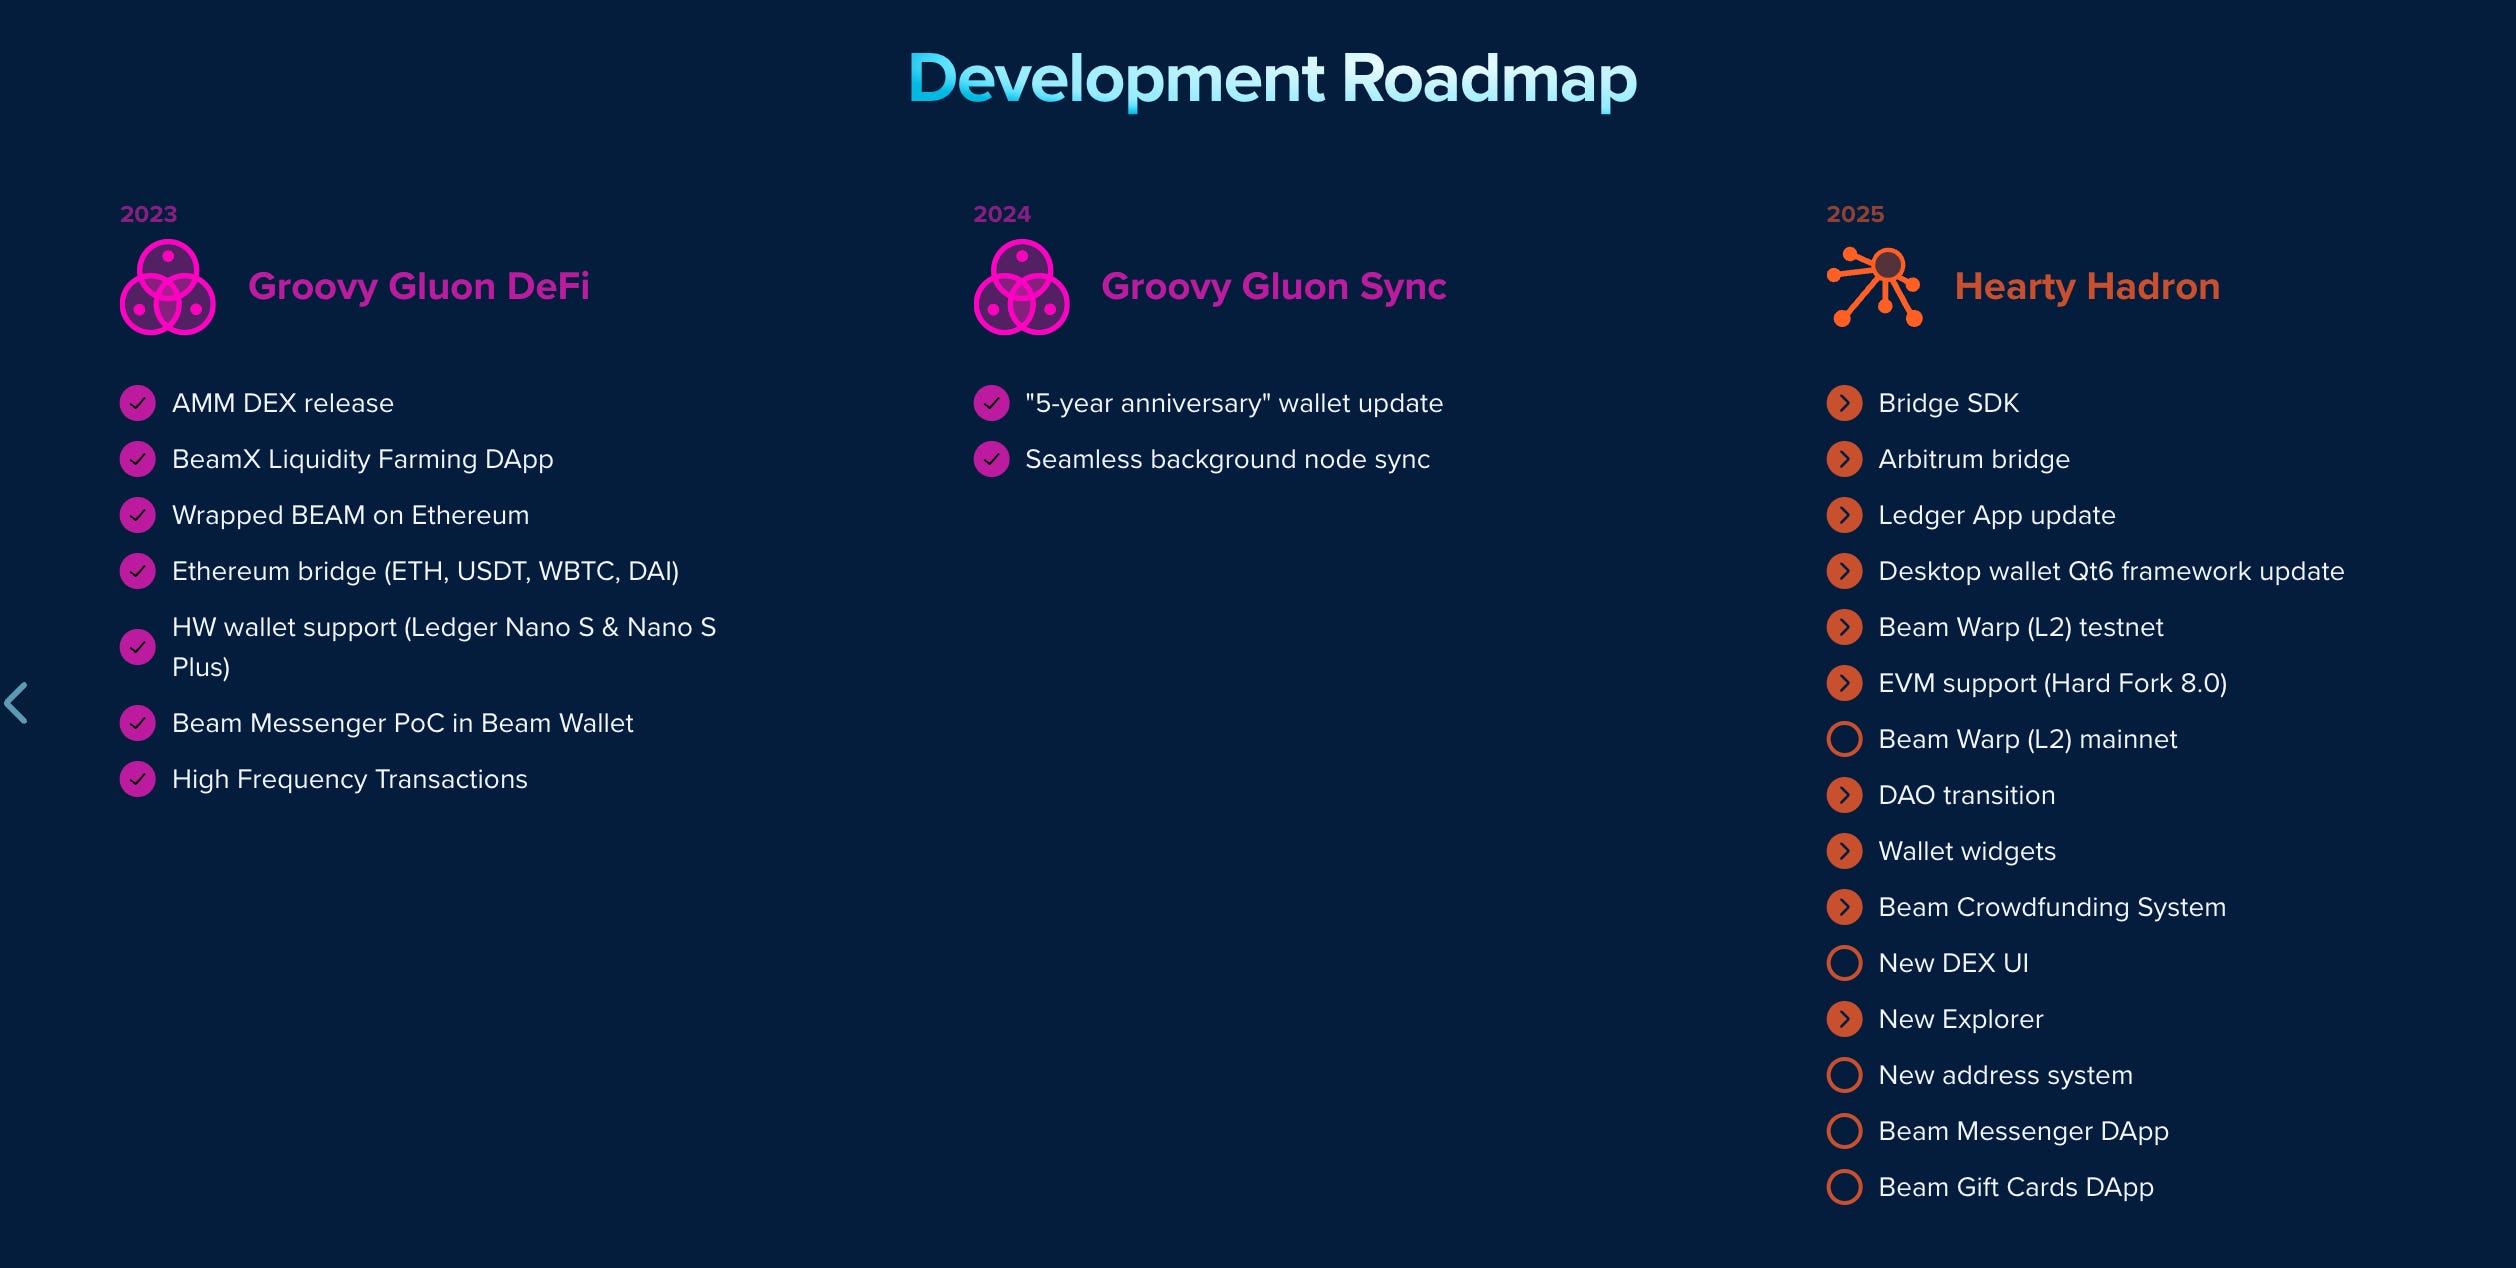Click the 2025 year label
Image resolution: width=2516 pixels, height=1268 pixels.
click(x=1855, y=214)
